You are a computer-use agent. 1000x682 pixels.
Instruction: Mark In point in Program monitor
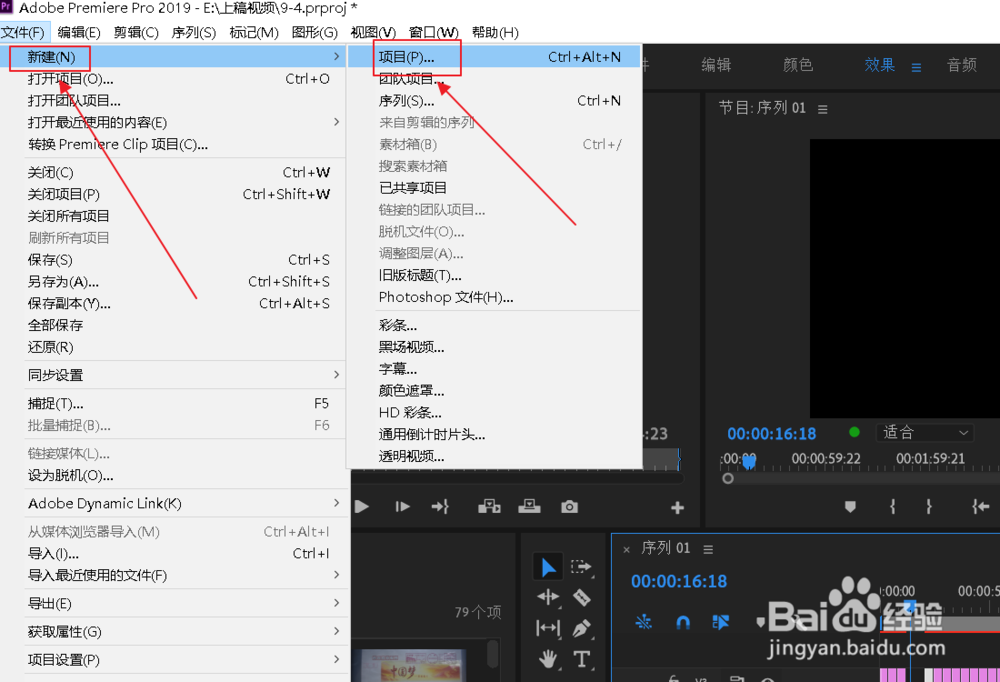click(892, 507)
